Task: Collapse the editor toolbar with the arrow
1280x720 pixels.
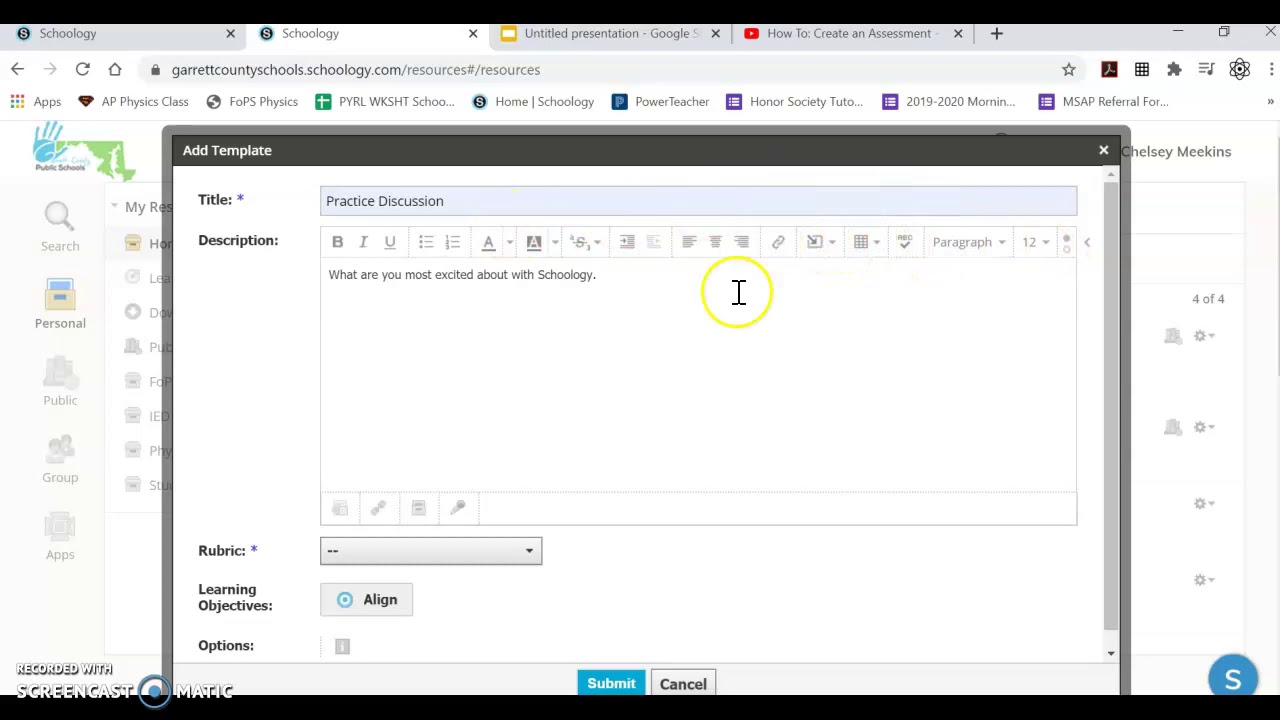Action: pyautogui.click(x=1087, y=242)
